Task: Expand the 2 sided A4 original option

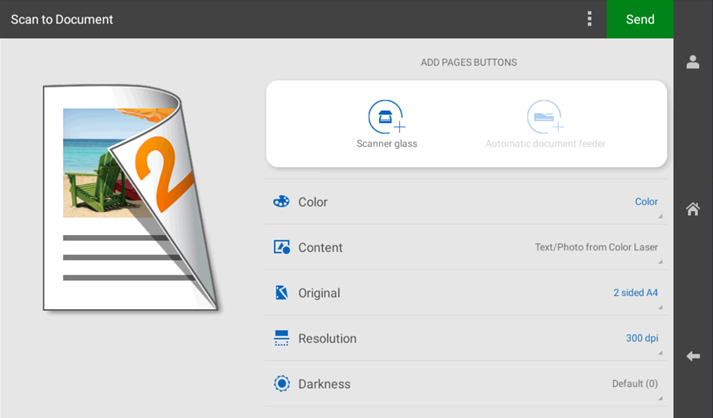Action: 635,293
